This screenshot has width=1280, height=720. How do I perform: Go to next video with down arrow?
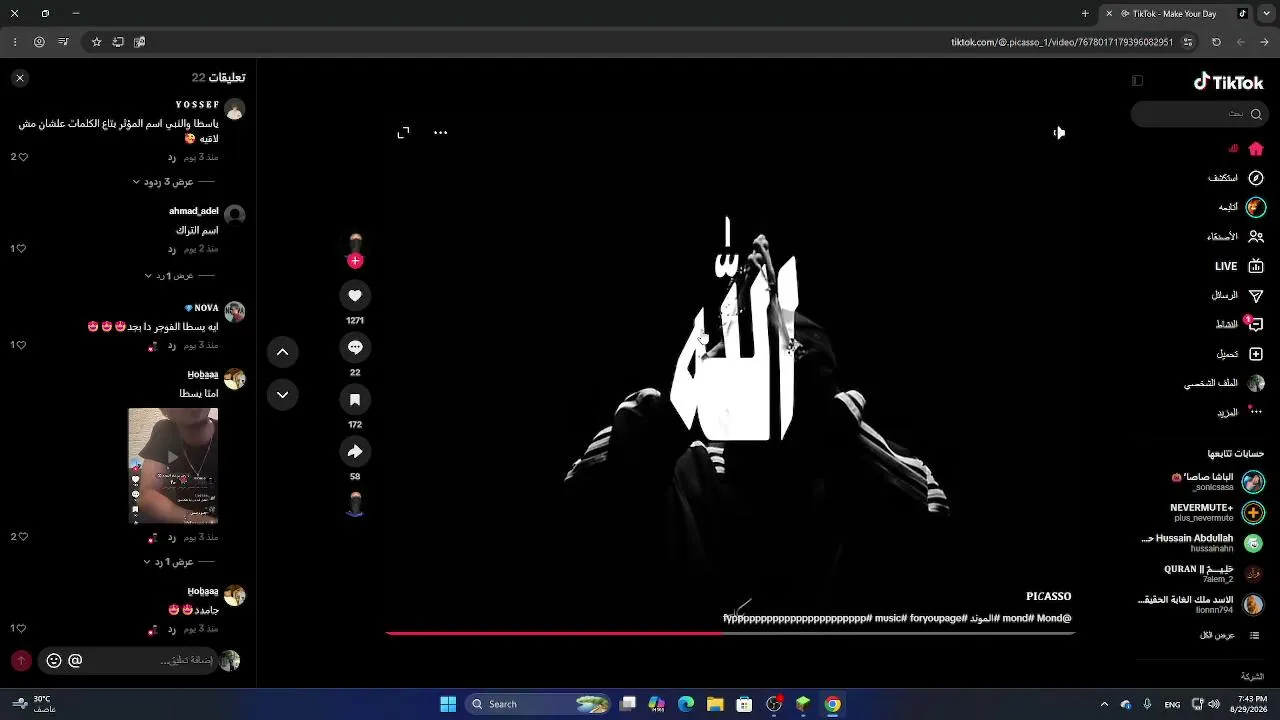(x=282, y=395)
